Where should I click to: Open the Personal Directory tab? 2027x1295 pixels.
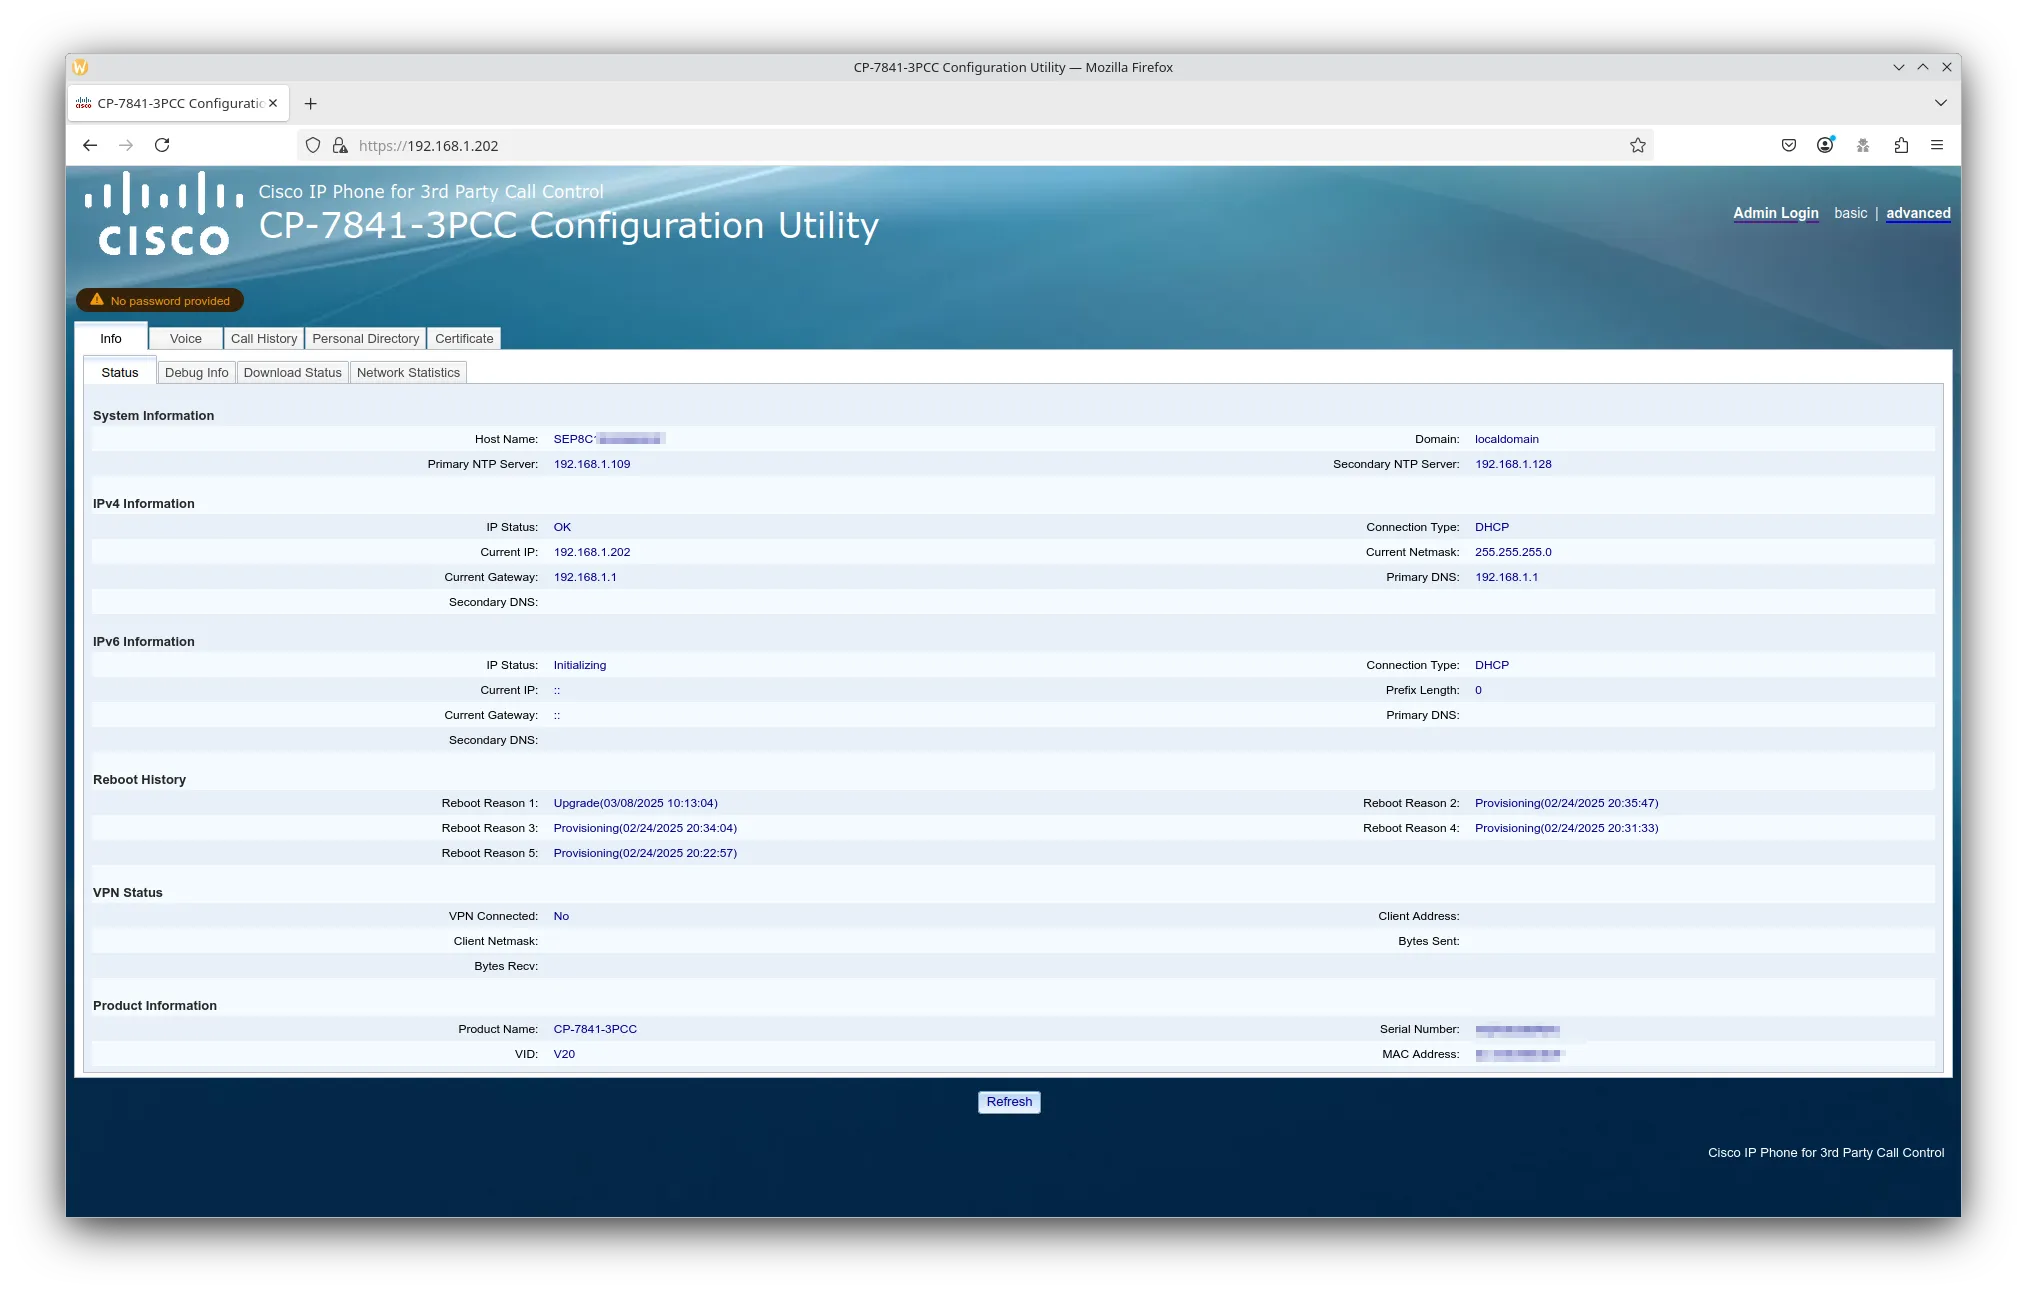pyautogui.click(x=366, y=339)
